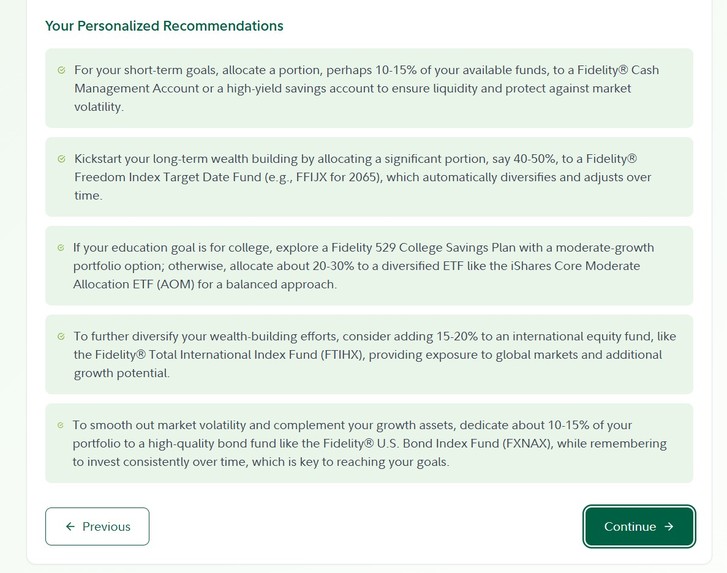Screen dimensions: 727x573
Task: Click check icon beside Cash Management recommendation
Action: [61, 70]
